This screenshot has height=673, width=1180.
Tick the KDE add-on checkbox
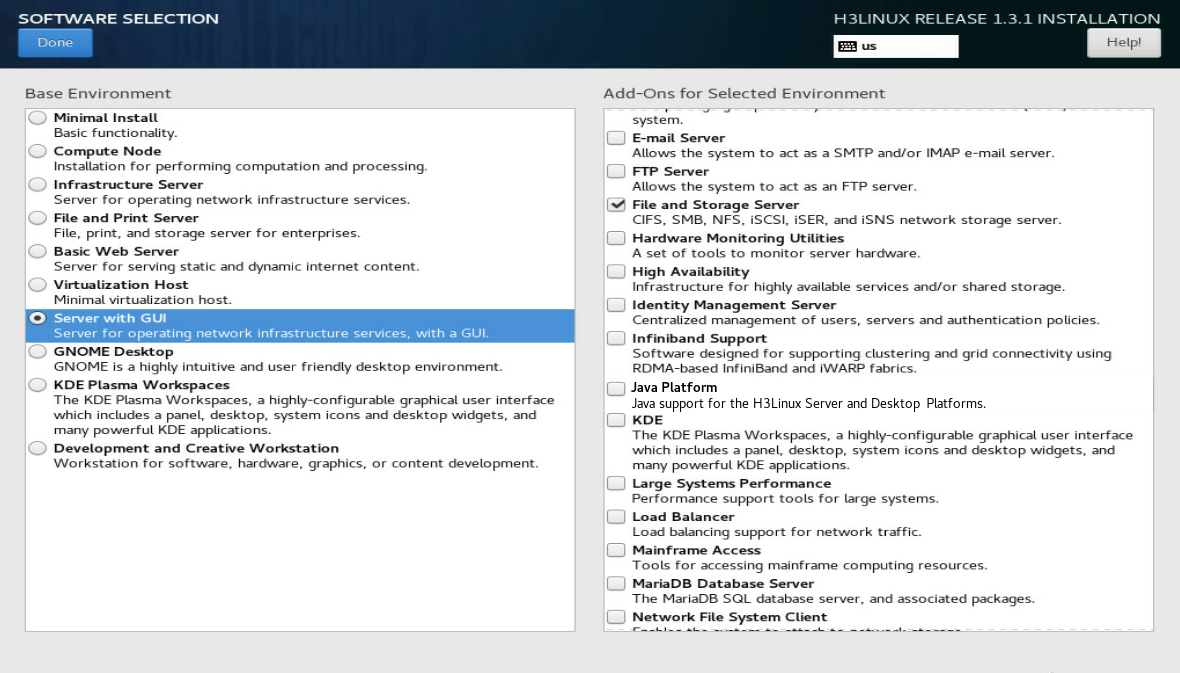pos(616,420)
